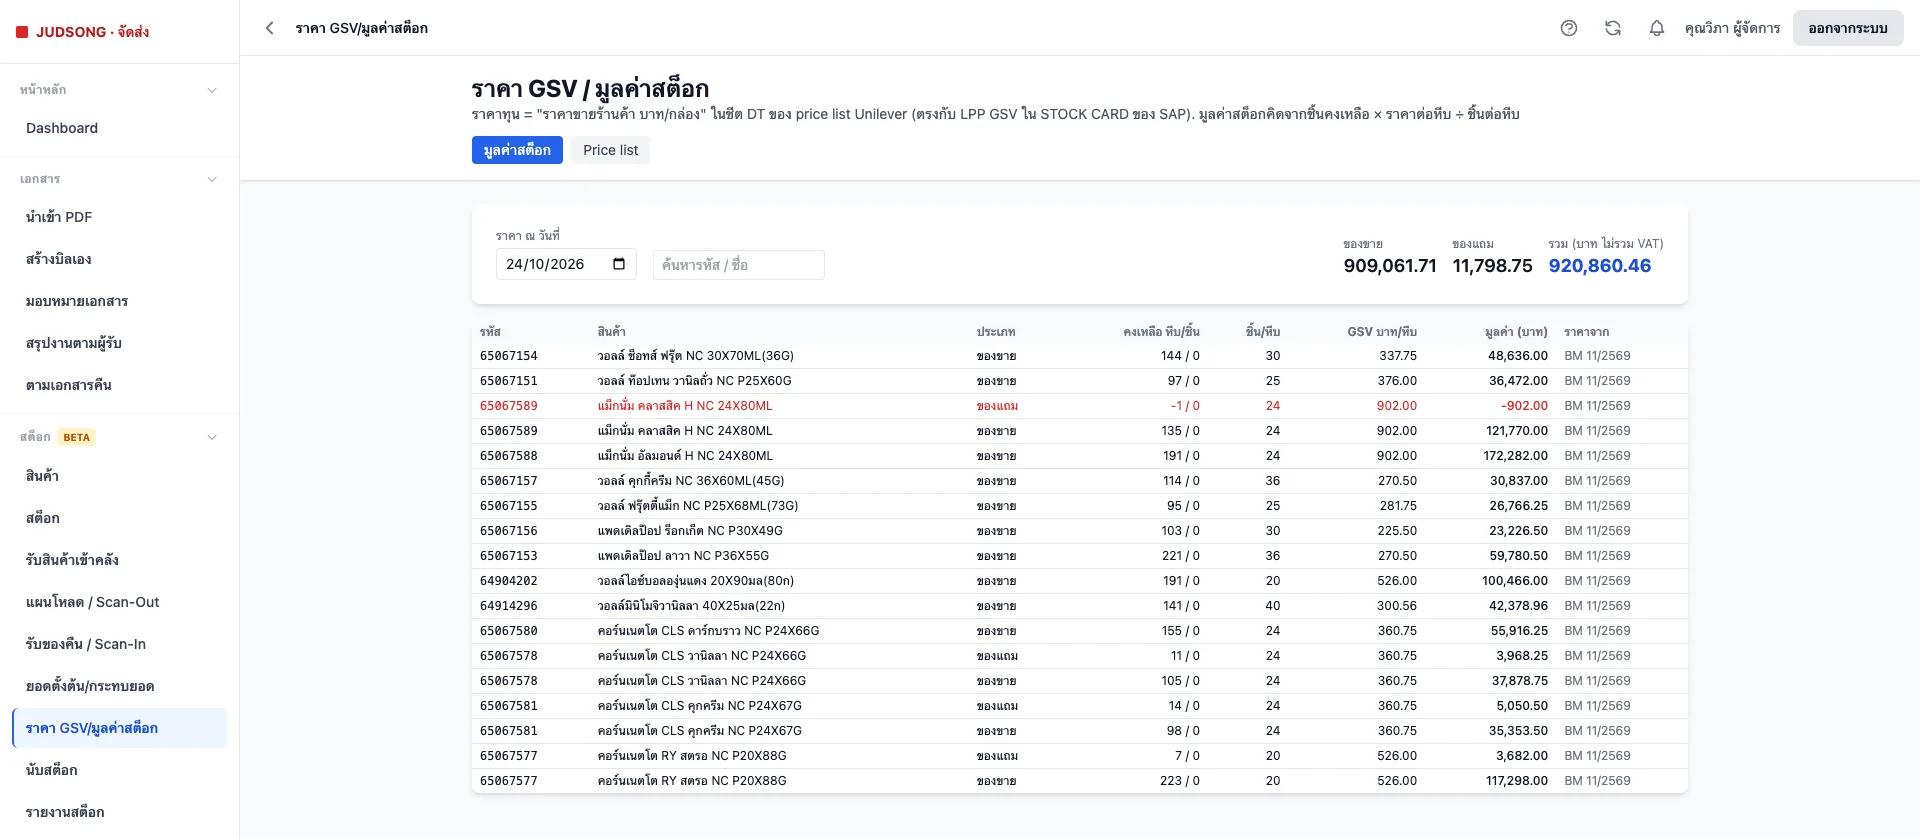Open รับสินค้าเข้าคลัง sidebar item

[x=119, y=560]
